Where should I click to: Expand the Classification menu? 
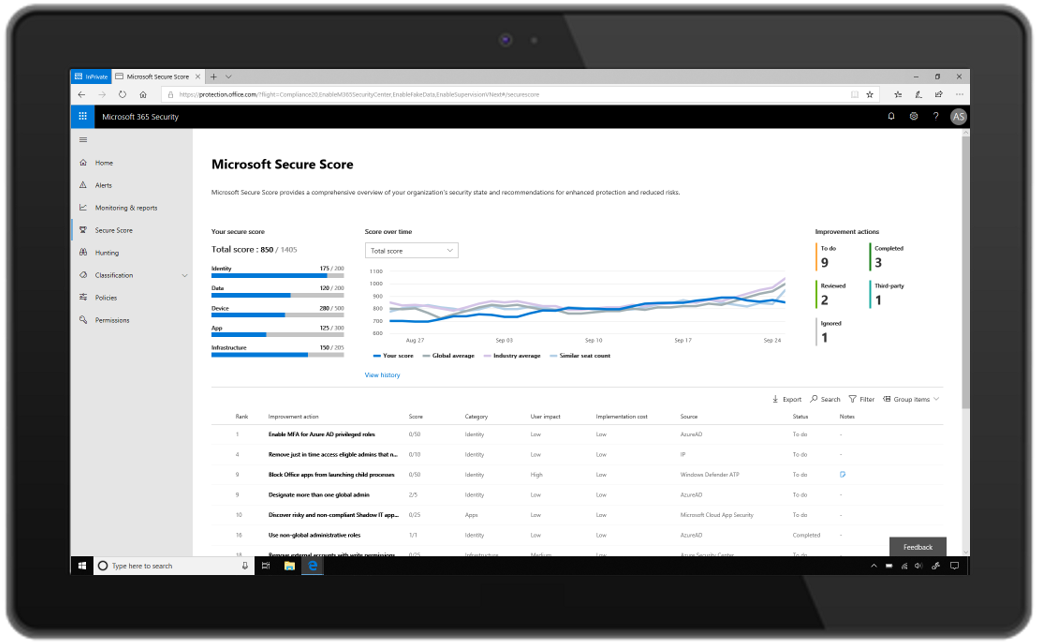(114, 274)
